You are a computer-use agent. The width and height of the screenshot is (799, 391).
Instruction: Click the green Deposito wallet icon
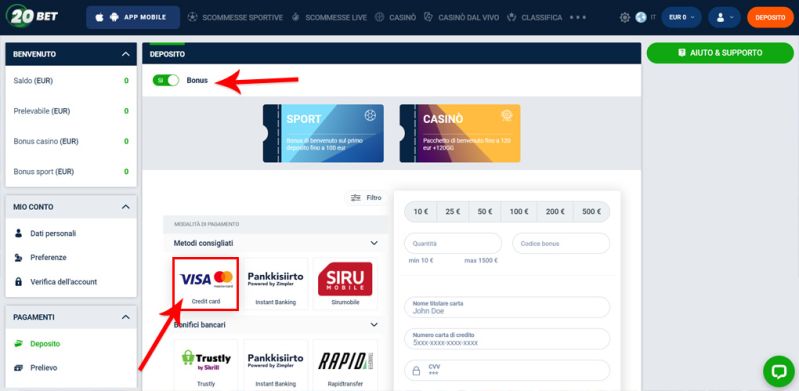[x=19, y=344]
